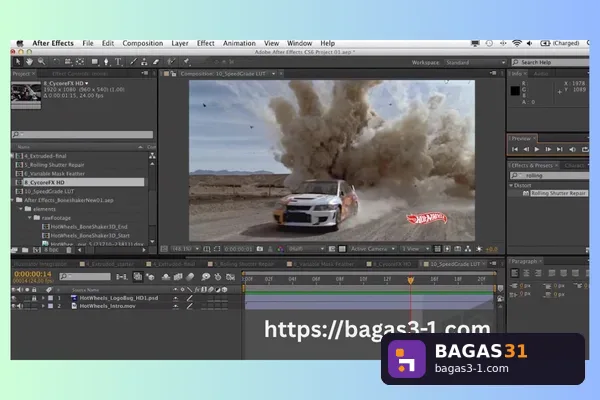Create new composition from Project panel footer
The width and height of the screenshot is (600, 400).
[36, 250]
